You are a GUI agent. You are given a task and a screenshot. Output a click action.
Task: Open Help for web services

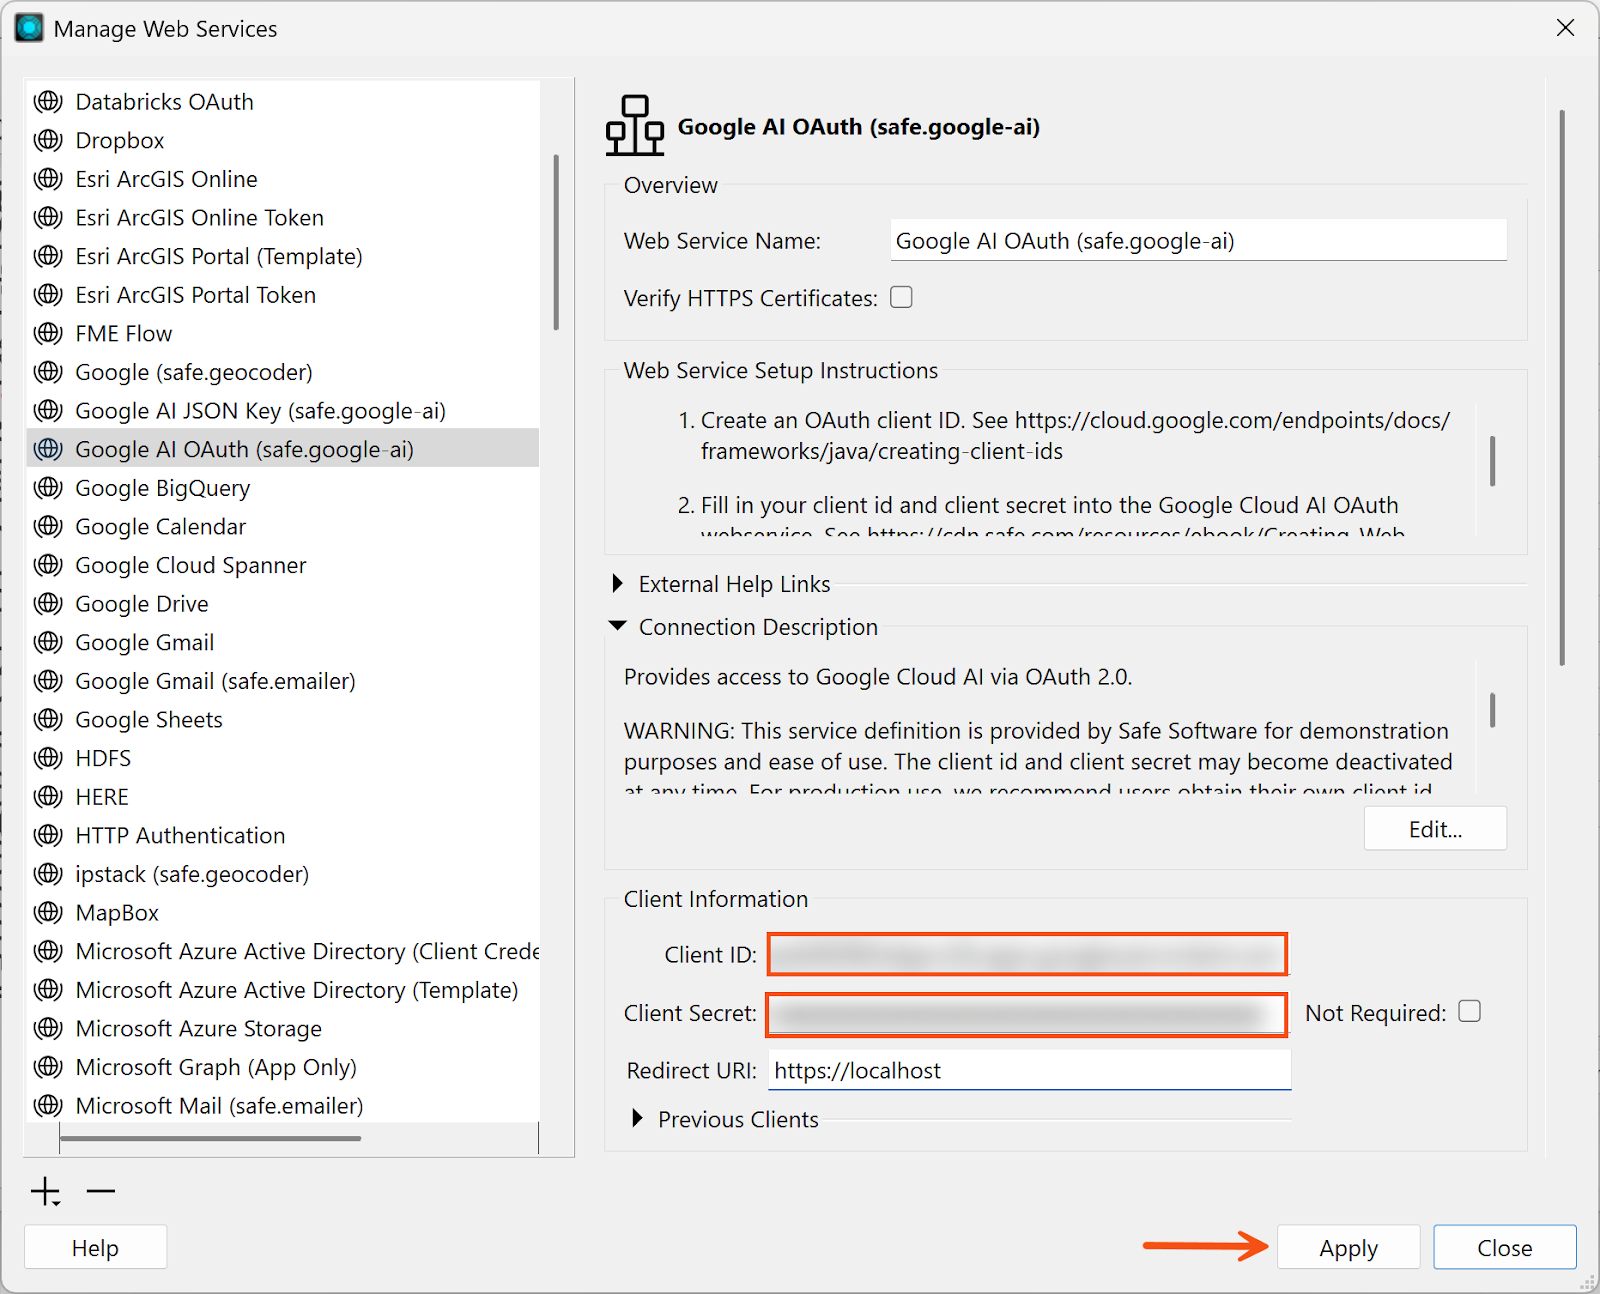click(x=95, y=1247)
